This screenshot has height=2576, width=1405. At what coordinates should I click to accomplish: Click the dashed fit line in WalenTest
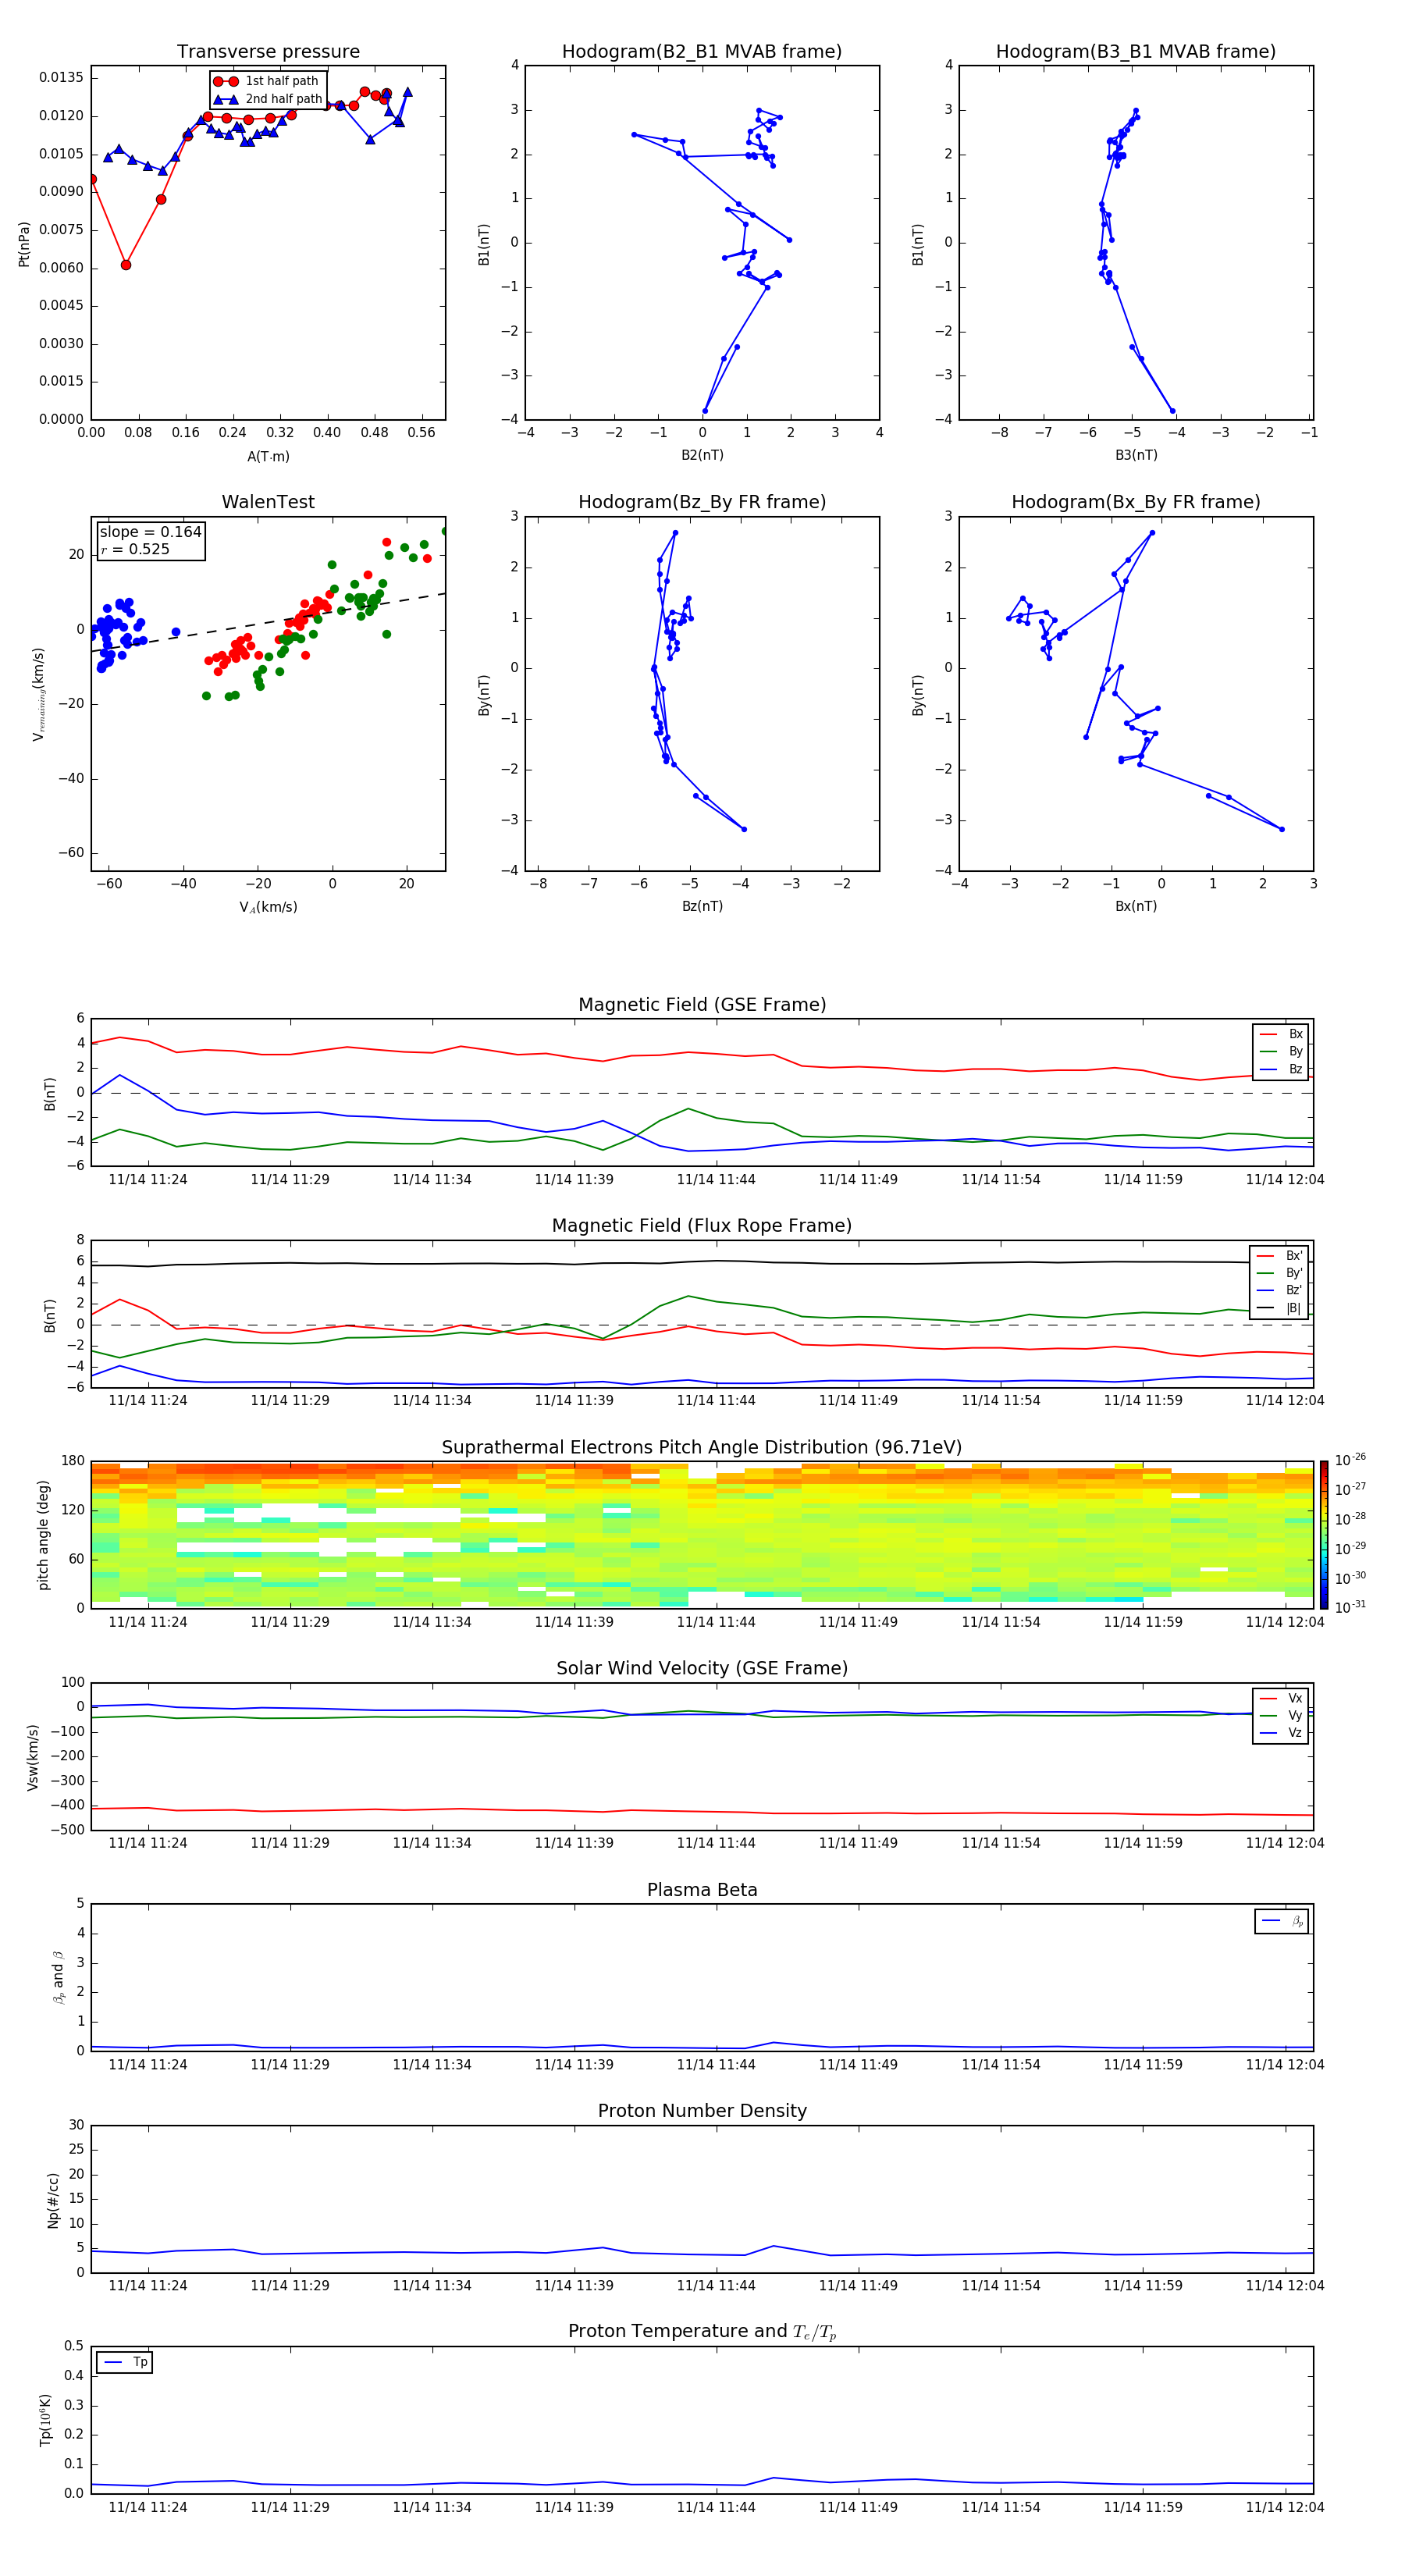tap(268, 623)
